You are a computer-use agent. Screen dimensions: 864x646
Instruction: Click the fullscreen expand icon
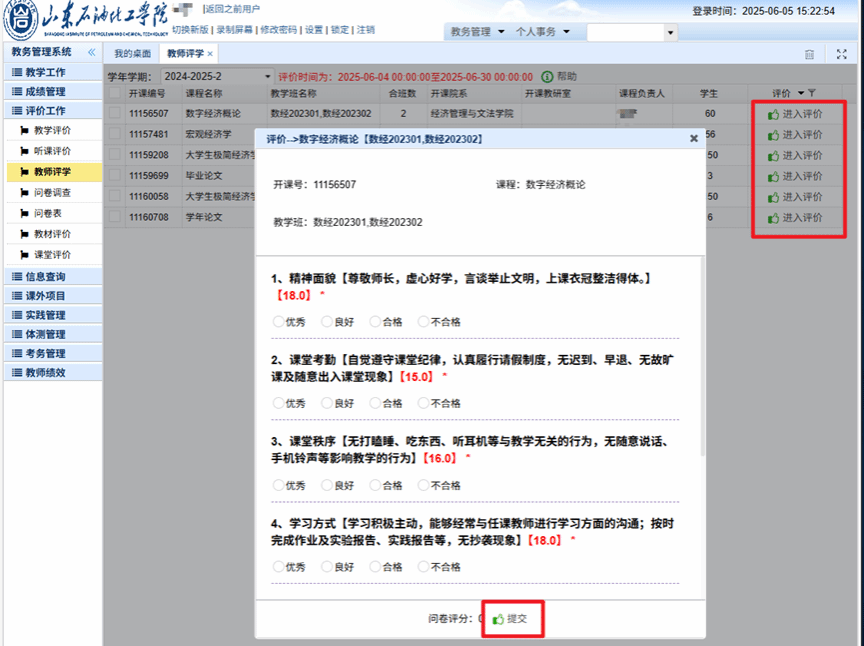click(x=841, y=54)
